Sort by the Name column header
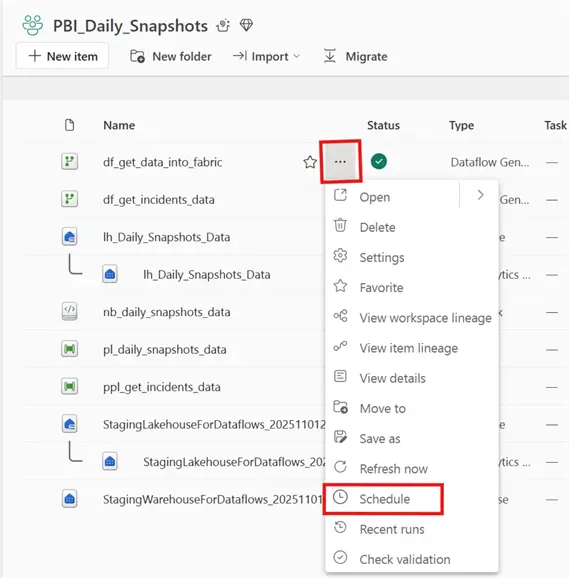 119,125
